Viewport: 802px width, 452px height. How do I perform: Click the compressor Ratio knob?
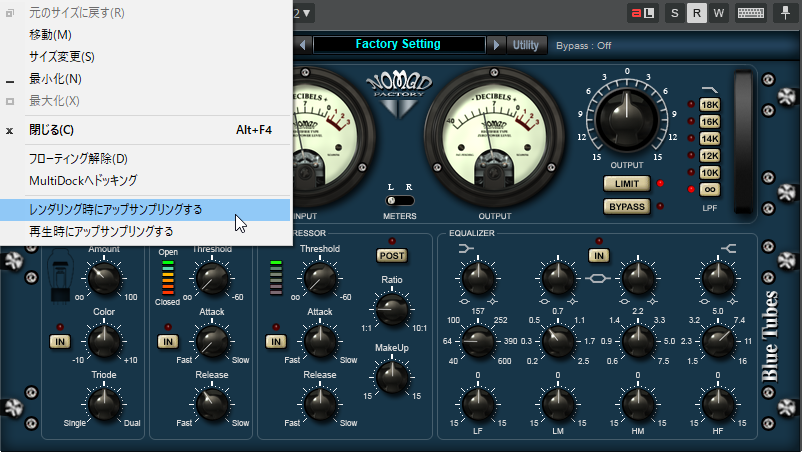[392, 309]
